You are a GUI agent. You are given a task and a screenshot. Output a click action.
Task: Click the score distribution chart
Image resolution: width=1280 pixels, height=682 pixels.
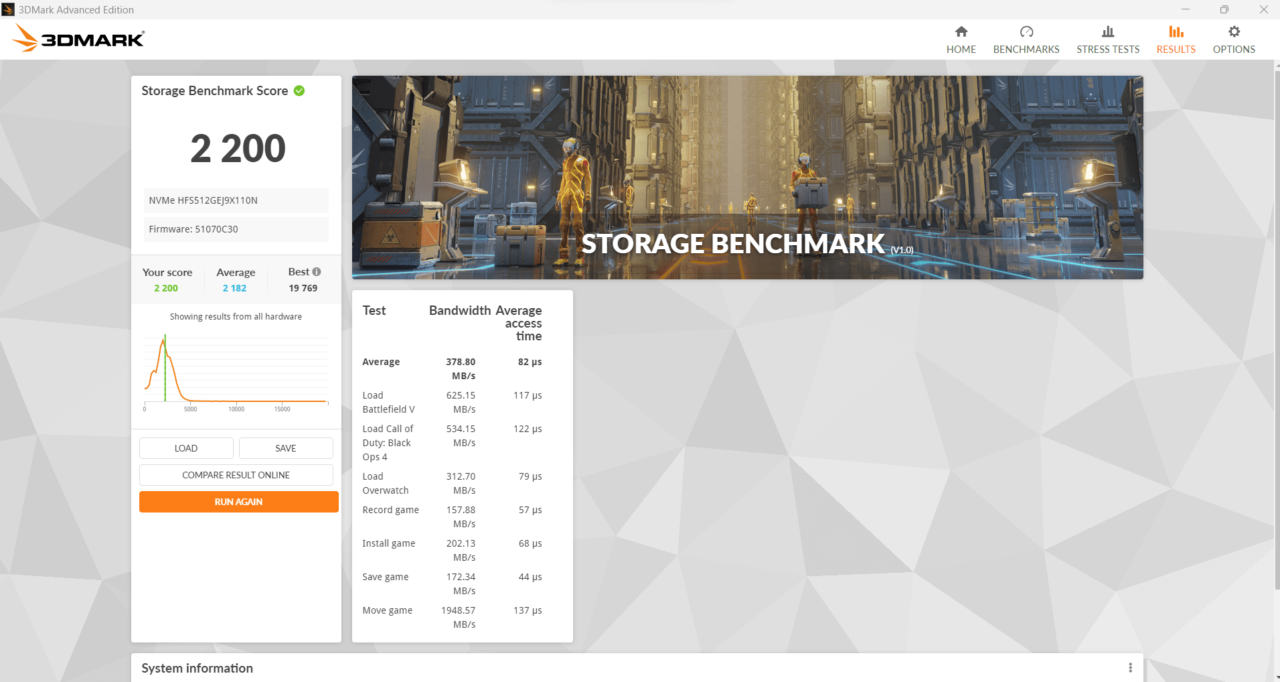tap(236, 370)
